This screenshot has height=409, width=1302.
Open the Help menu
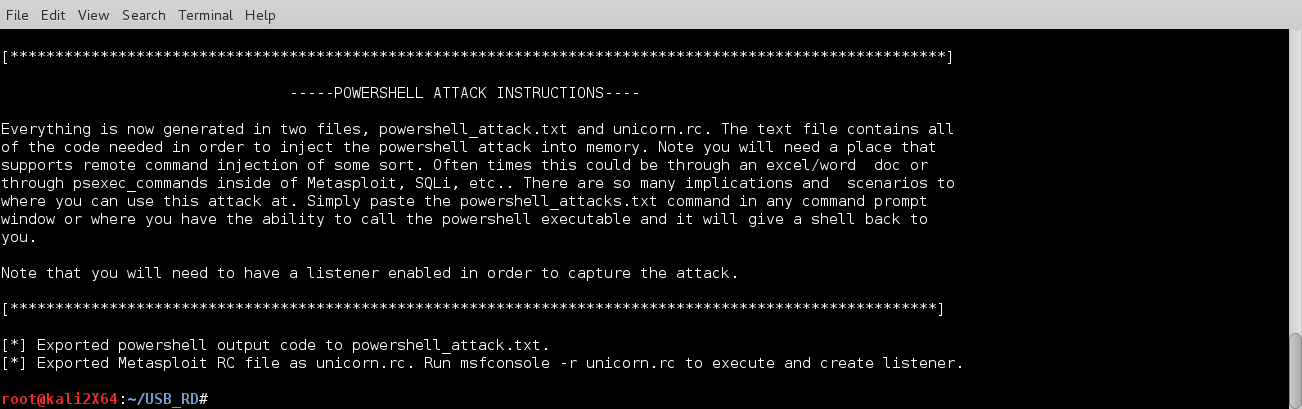(x=260, y=15)
